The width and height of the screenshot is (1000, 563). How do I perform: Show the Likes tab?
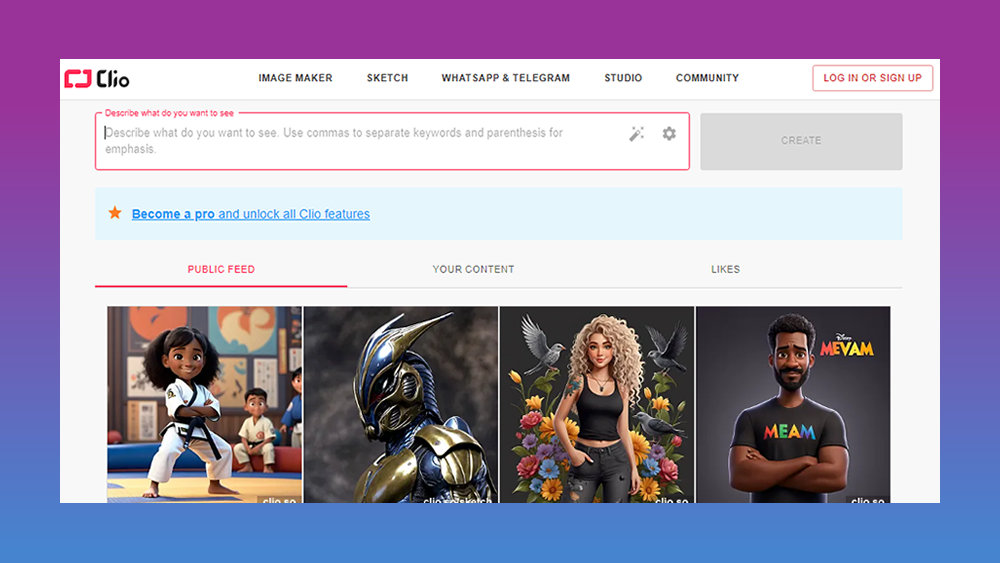click(725, 269)
